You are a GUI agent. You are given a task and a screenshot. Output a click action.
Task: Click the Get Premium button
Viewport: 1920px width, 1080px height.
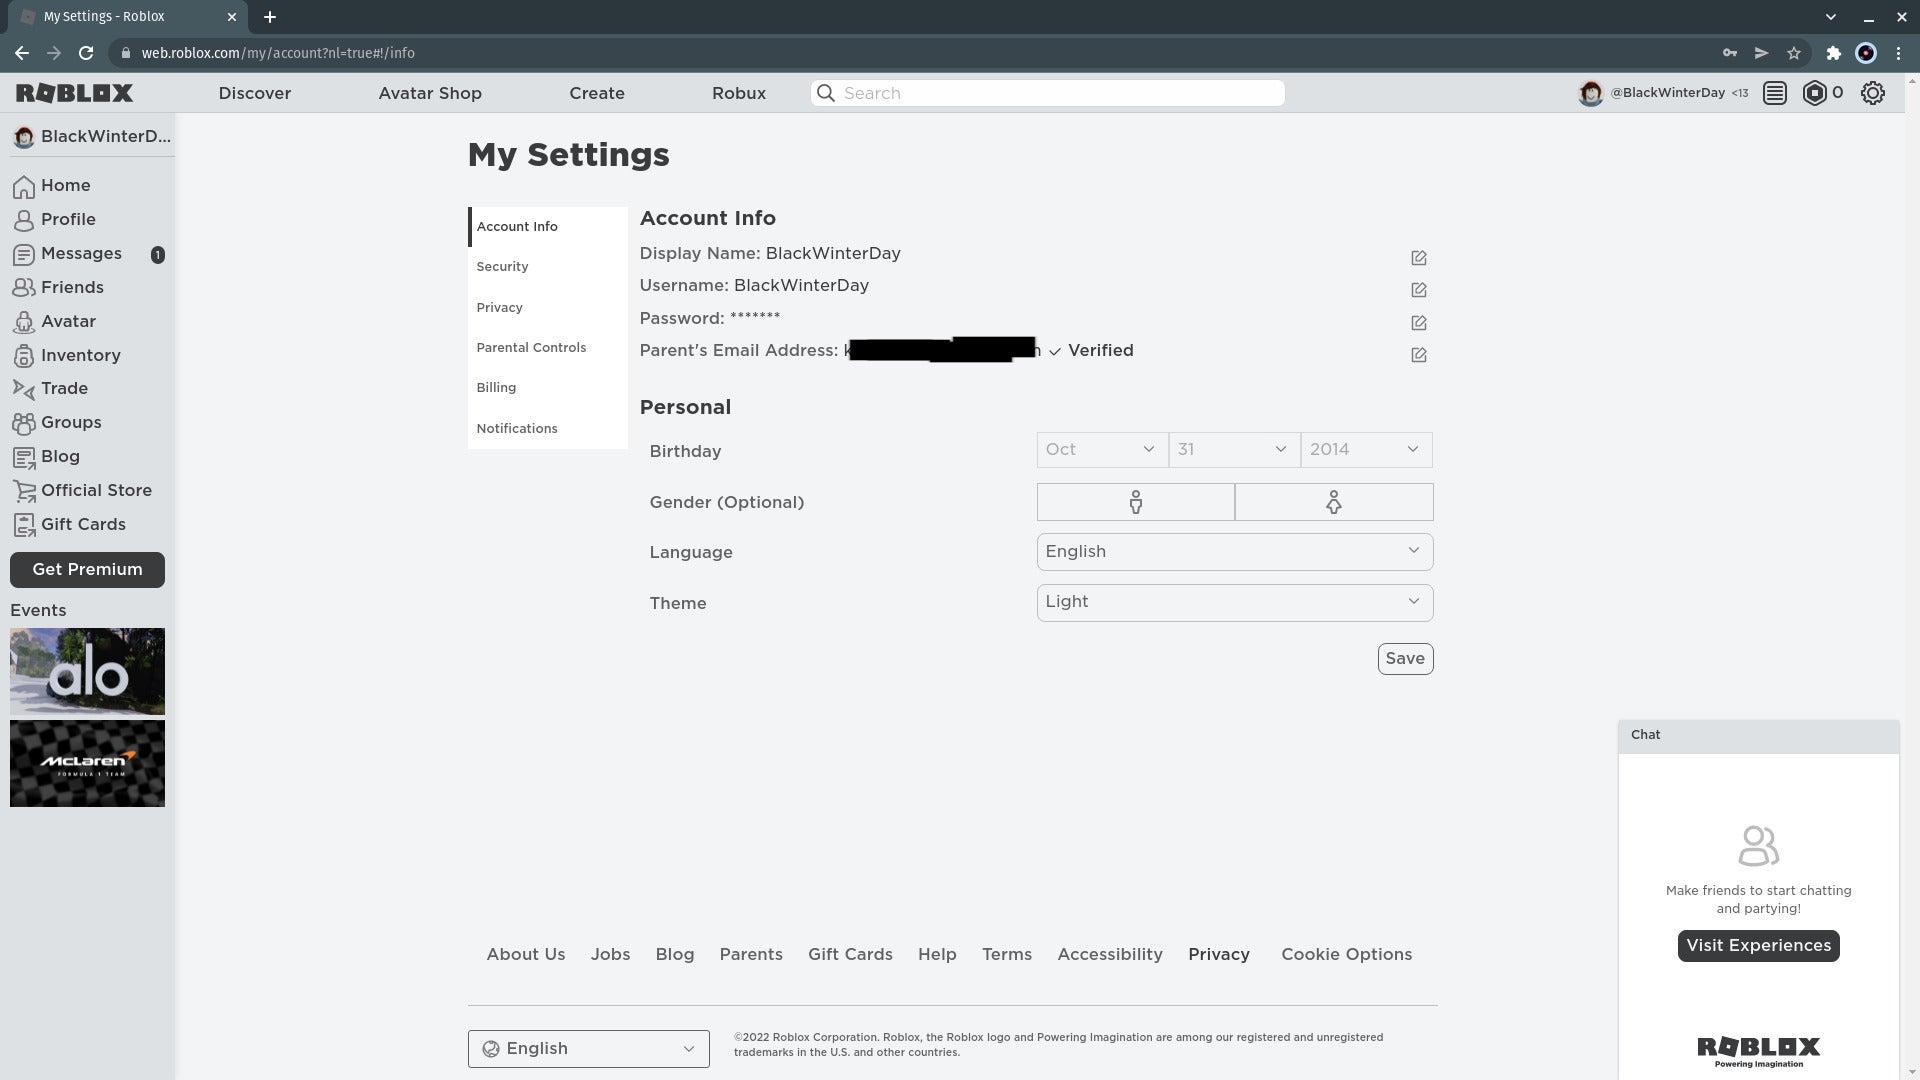[x=87, y=570]
